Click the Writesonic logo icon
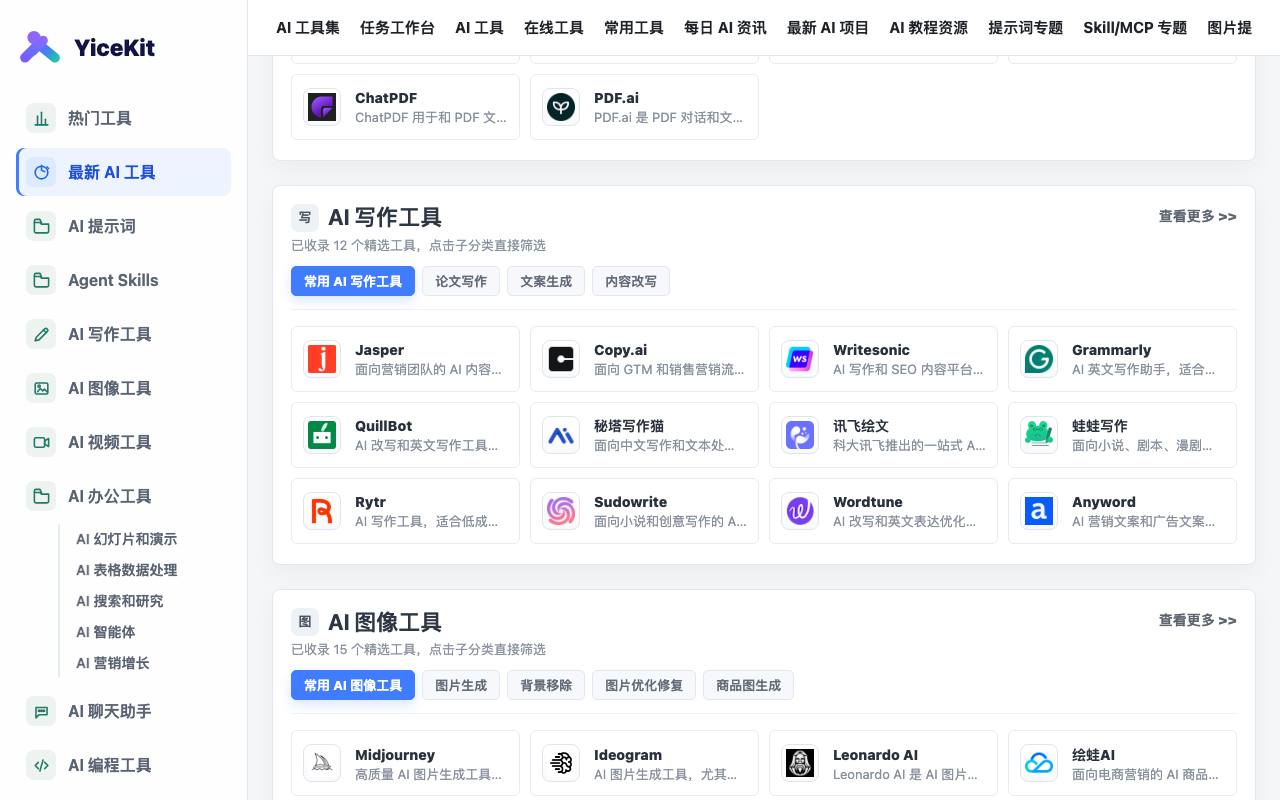Screen dimensions: 1280x800 click(800, 359)
